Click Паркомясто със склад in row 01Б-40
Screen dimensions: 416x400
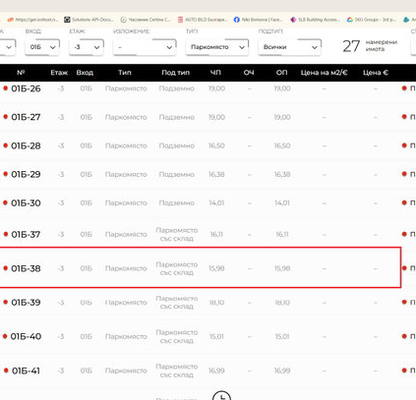[177, 336]
